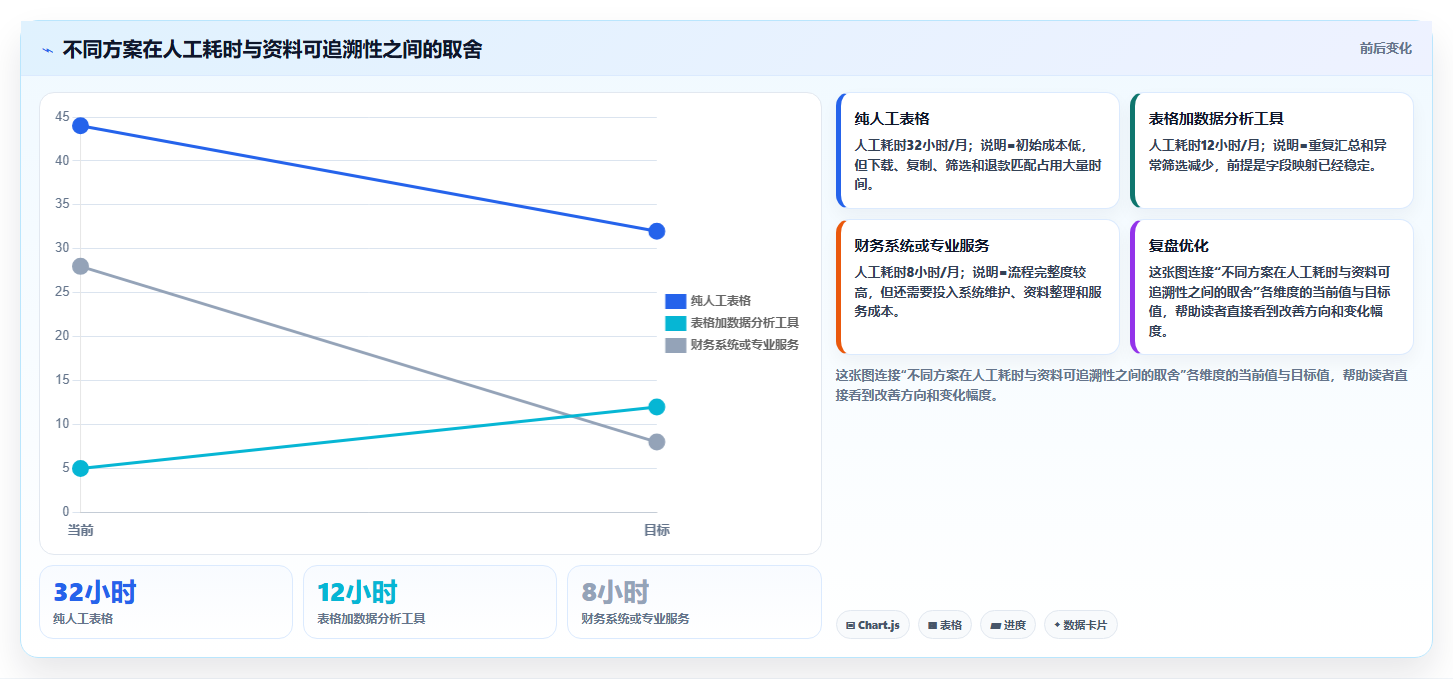Click the 纯人工表格 legend label
The image size is (1453, 679).
720,300
